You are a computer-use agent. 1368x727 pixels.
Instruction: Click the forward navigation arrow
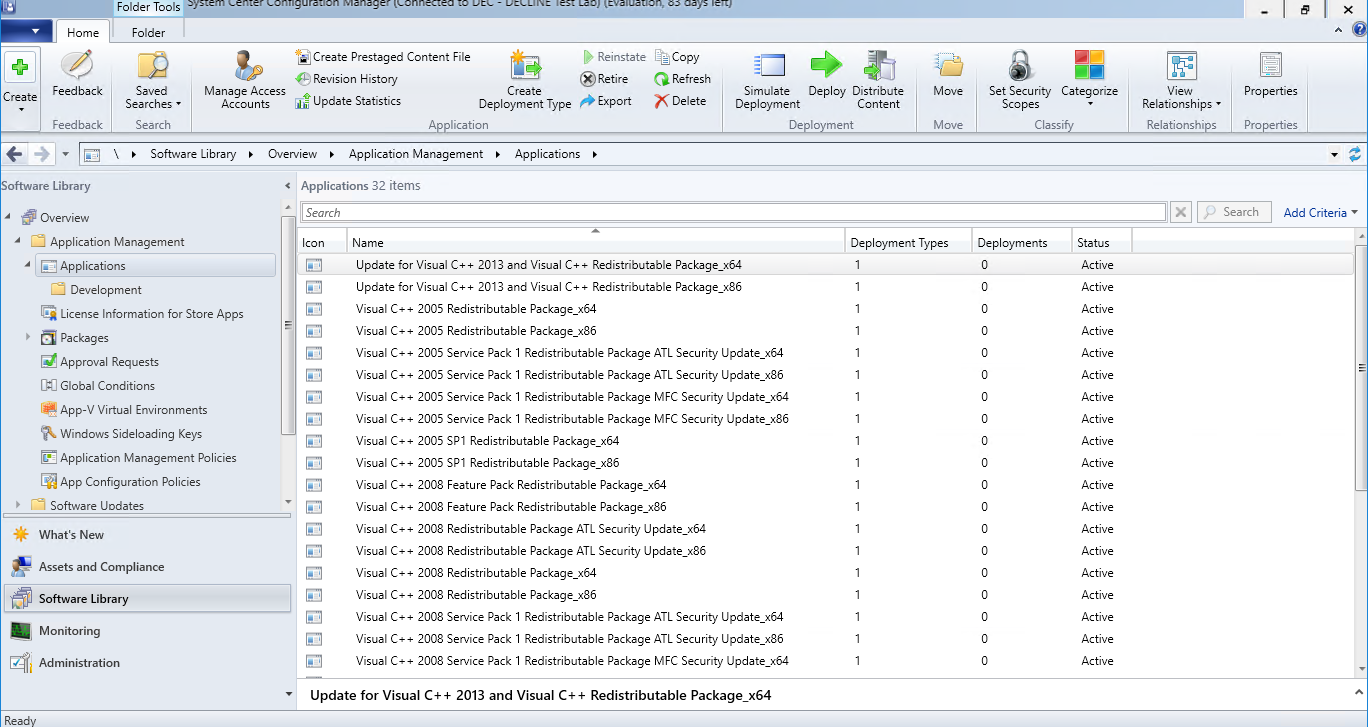pyautogui.click(x=41, y=154)
